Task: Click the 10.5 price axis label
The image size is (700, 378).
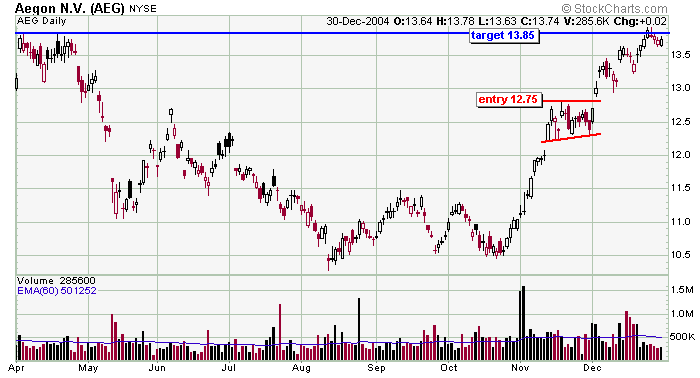Action: point(681,255)
